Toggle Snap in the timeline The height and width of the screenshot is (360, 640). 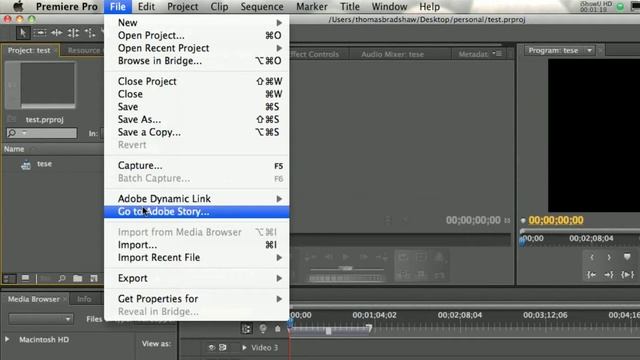[246, 329]
